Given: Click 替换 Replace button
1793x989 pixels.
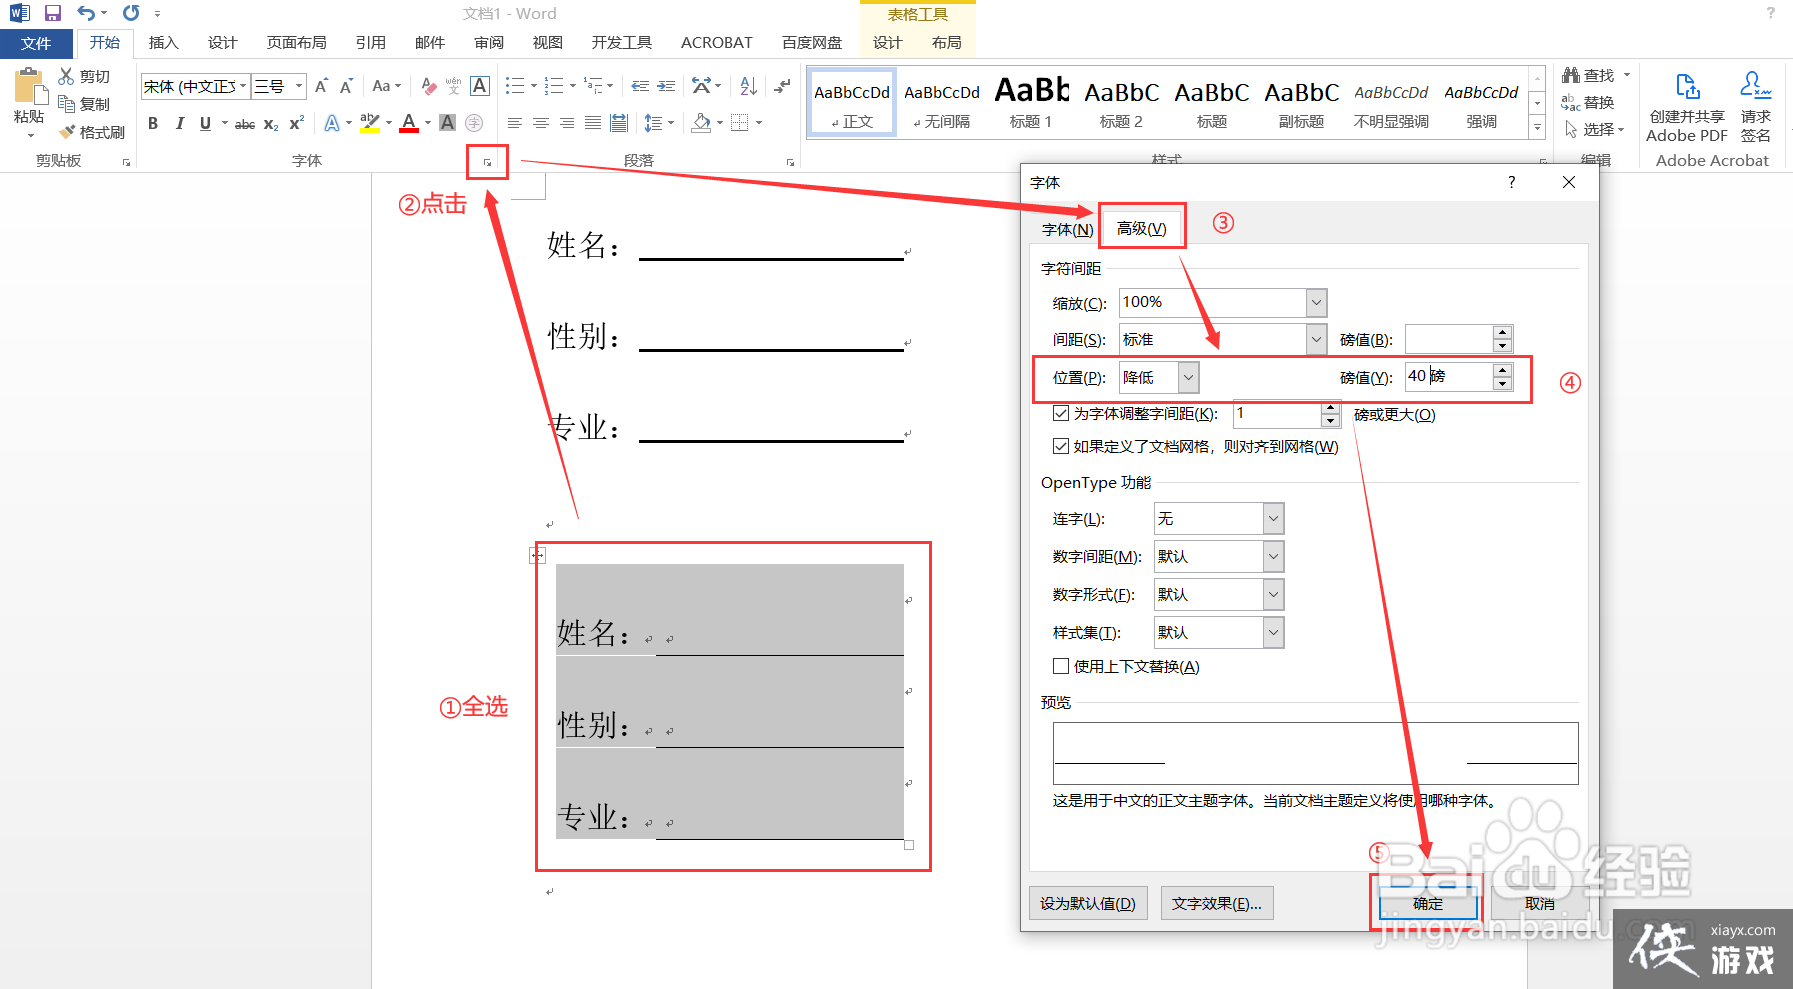Looking at the screenshot, I should [x=1588, y=103].
